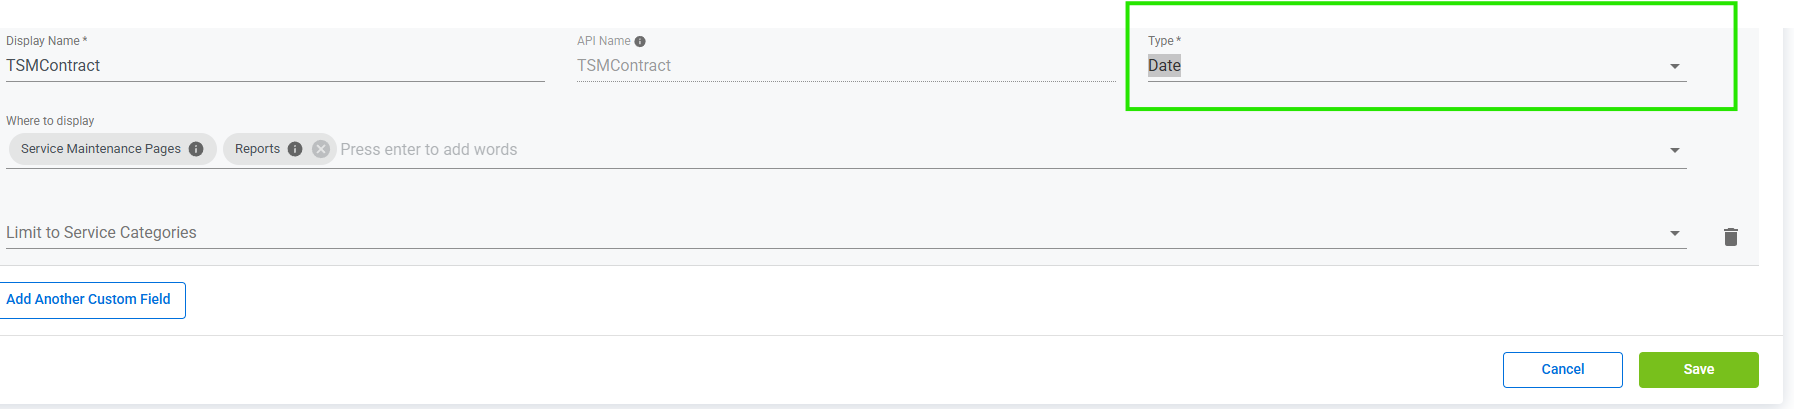Select the Reports chip label
Image resolution: width=1794 pixels, height=409 pixels.
(257, 149)
